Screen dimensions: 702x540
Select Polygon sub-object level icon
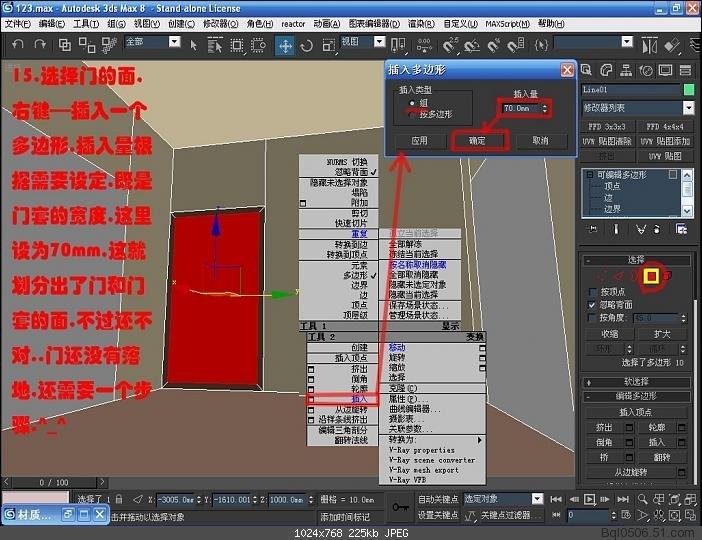(651, 276)
